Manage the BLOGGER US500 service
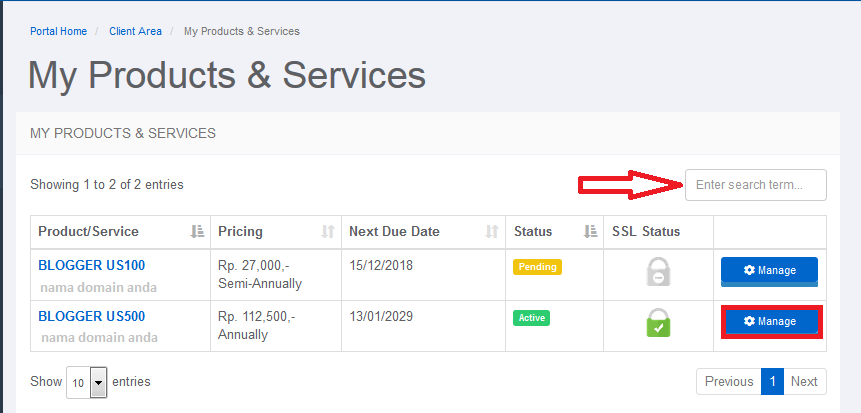 [771, 322]
